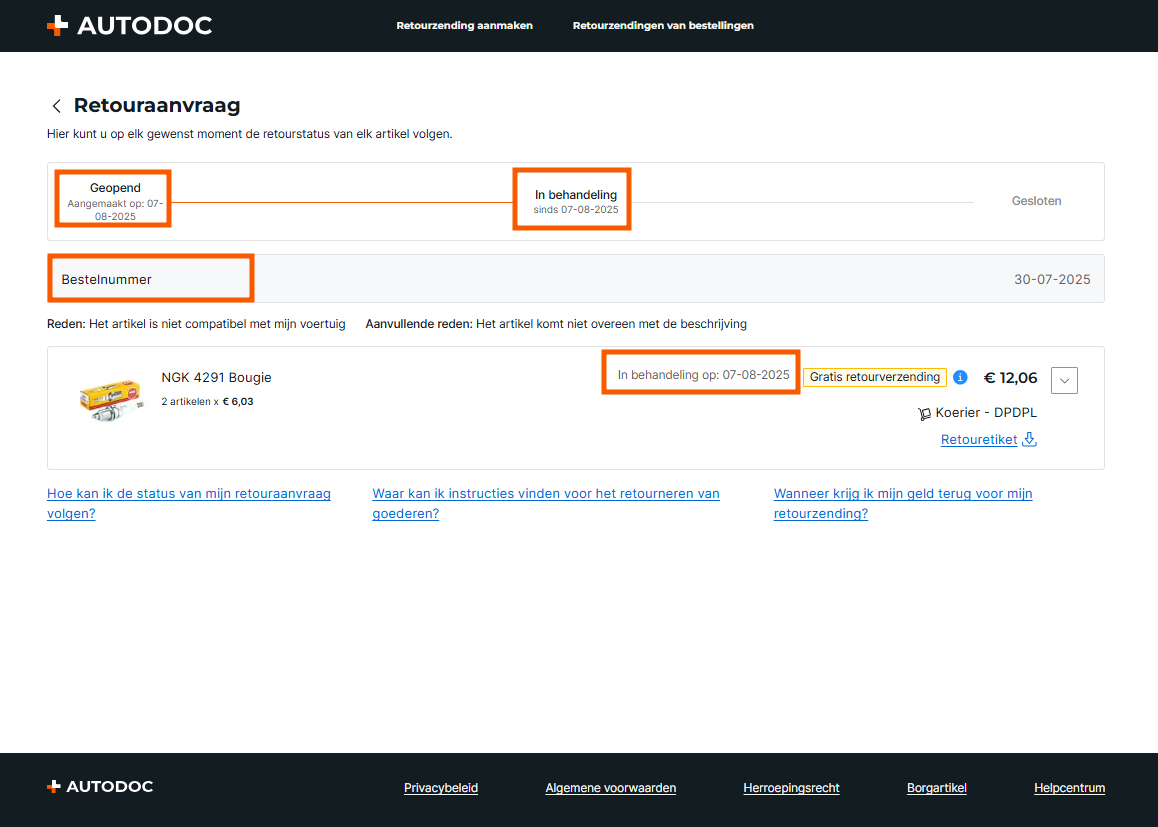Open the Retourzending aanmaken menu item

tap(464, 26)
